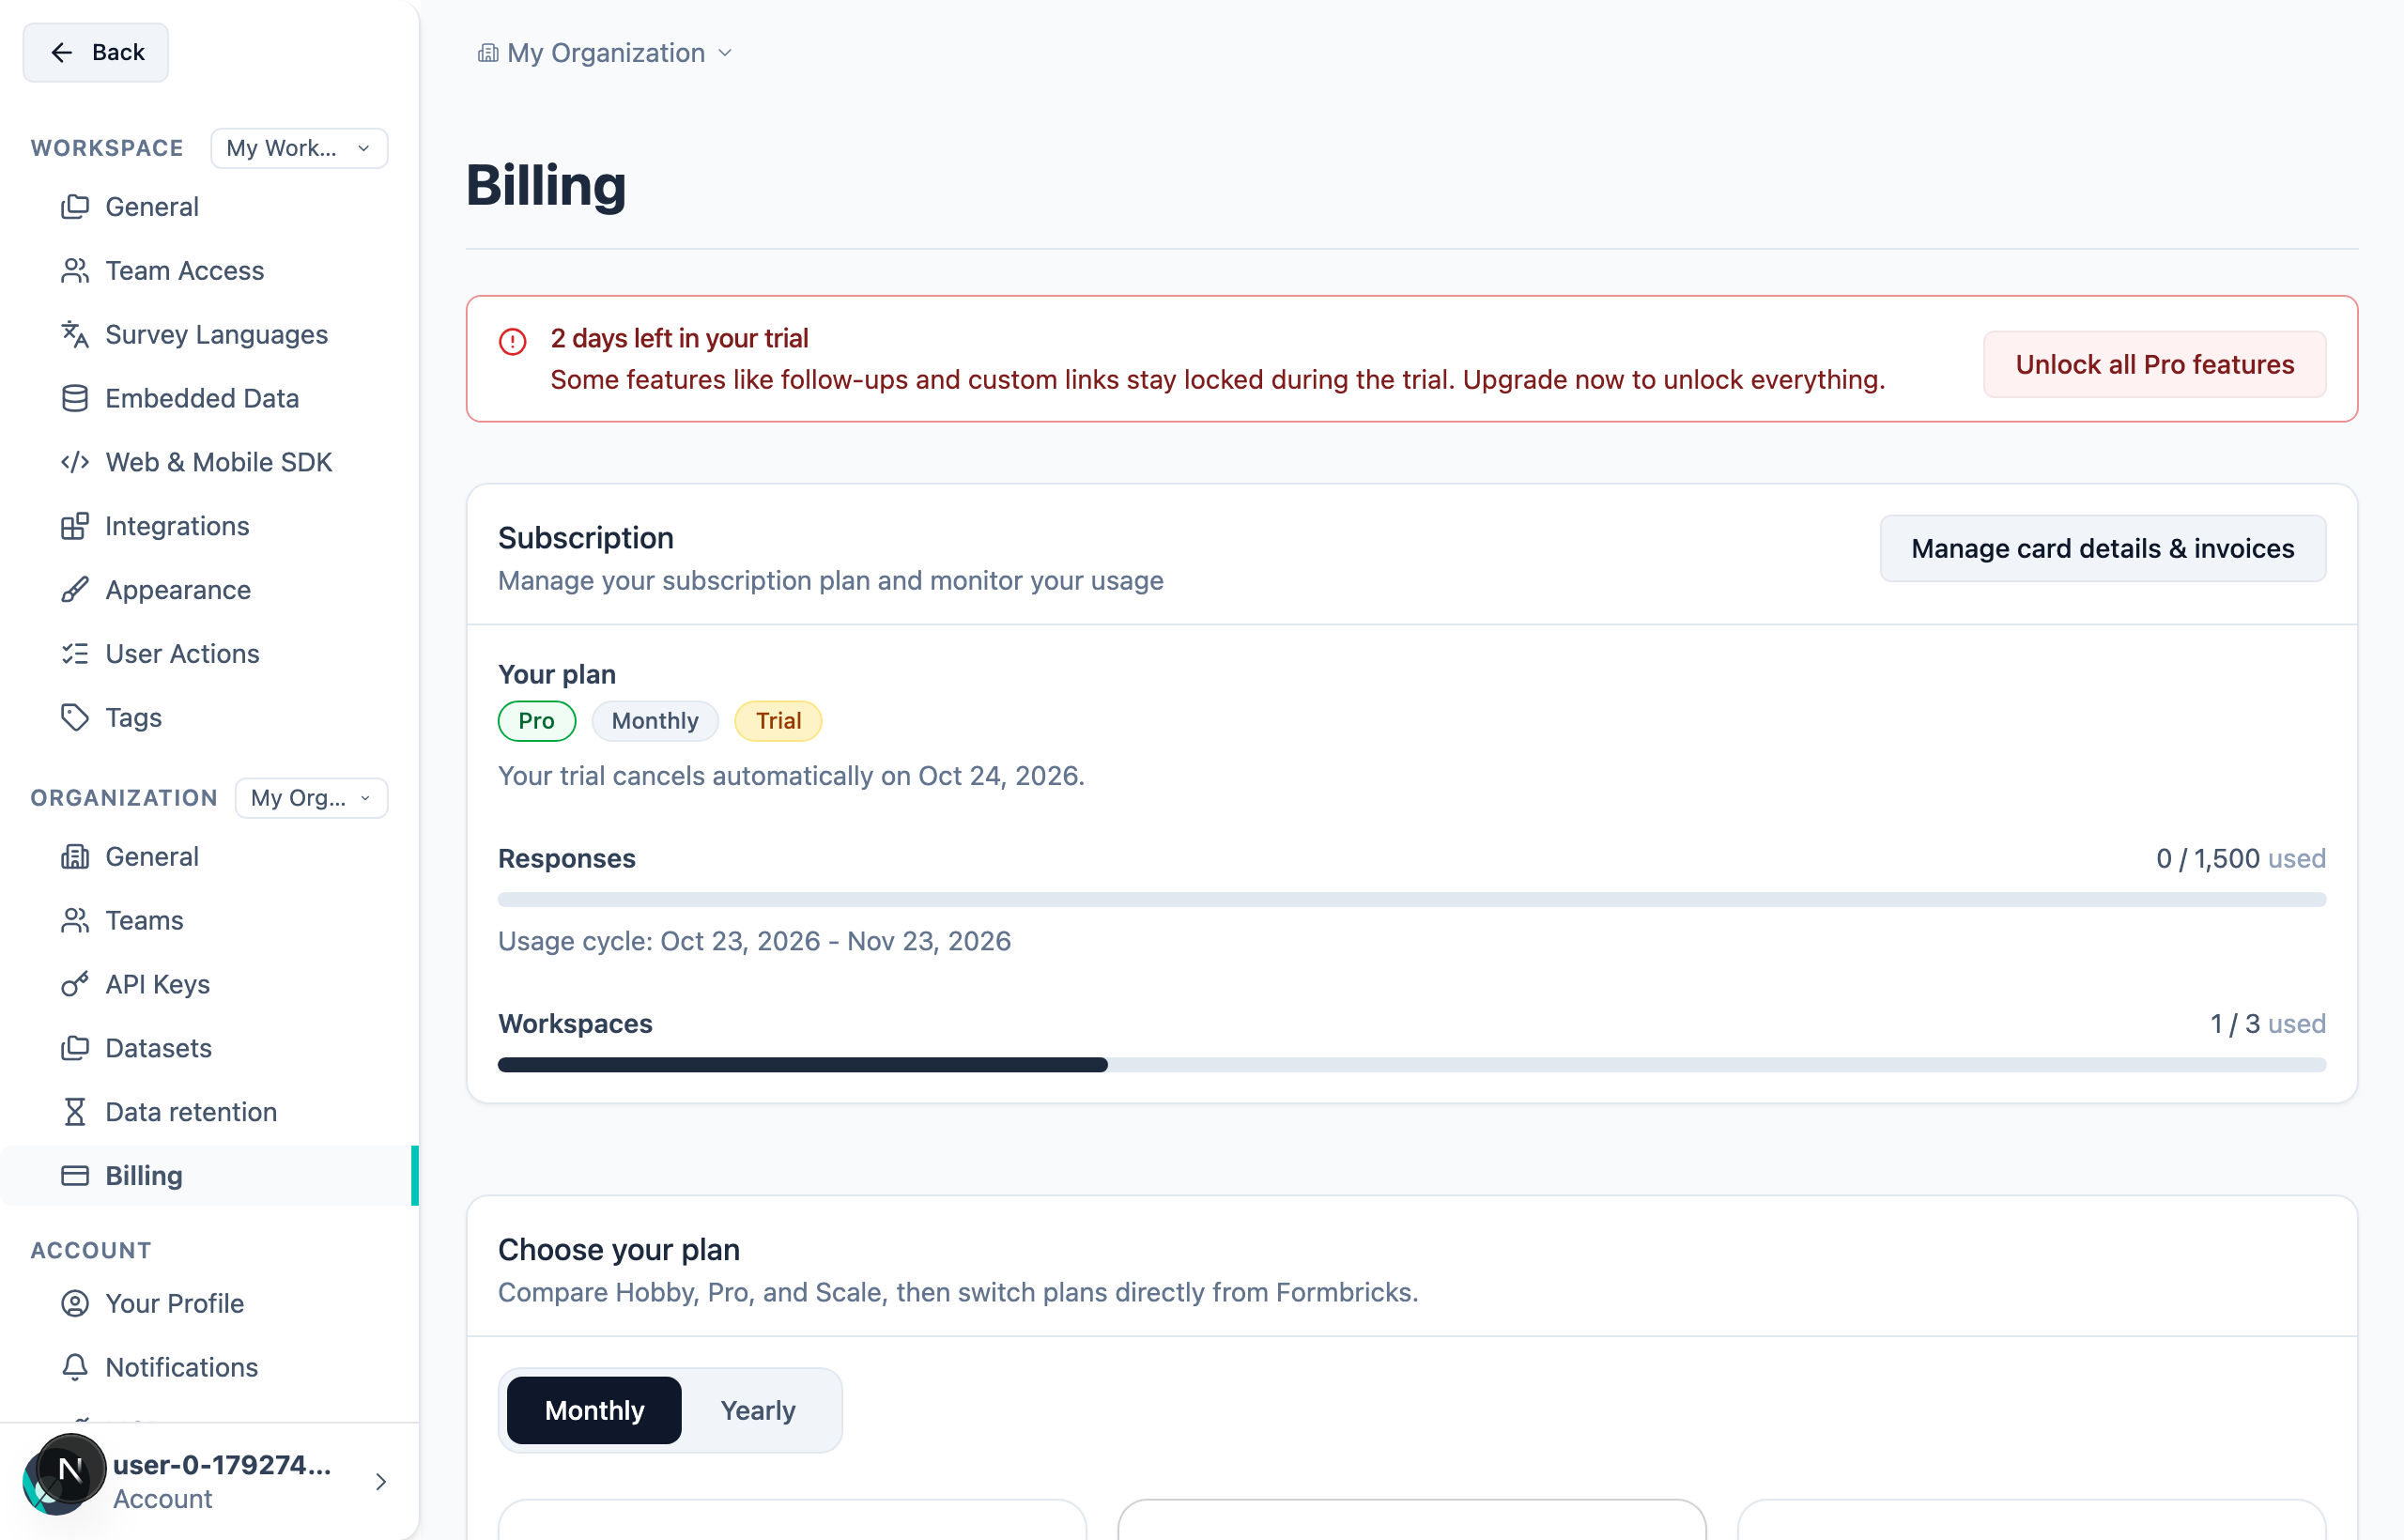Image resolution: width=2404 pixels, height=1540 pixels.
Task: Click the API Keys key icon
Action: (75, 985)
